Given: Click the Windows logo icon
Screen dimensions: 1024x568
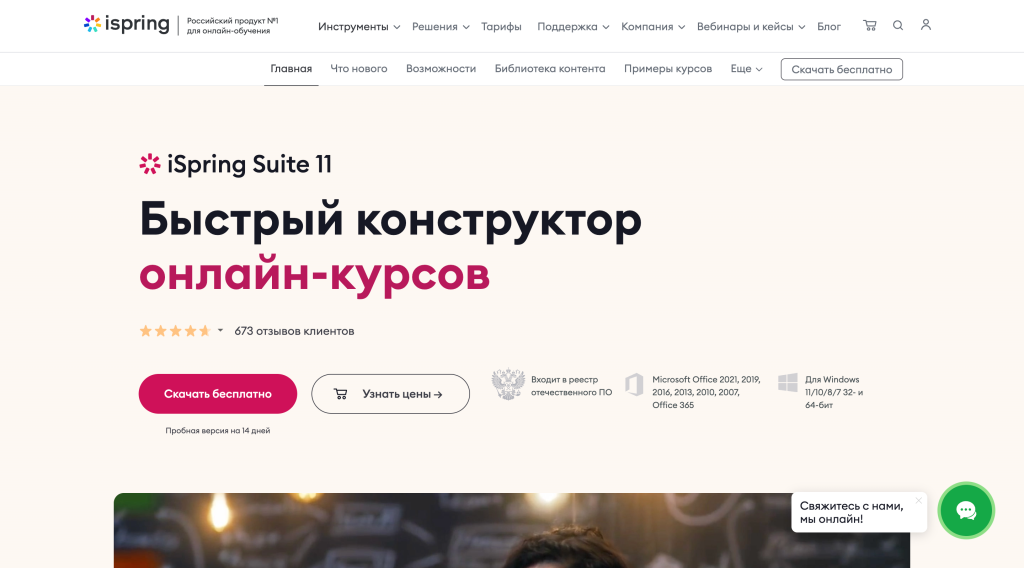Looking at the screenshot, I should [x=788, y=383].
